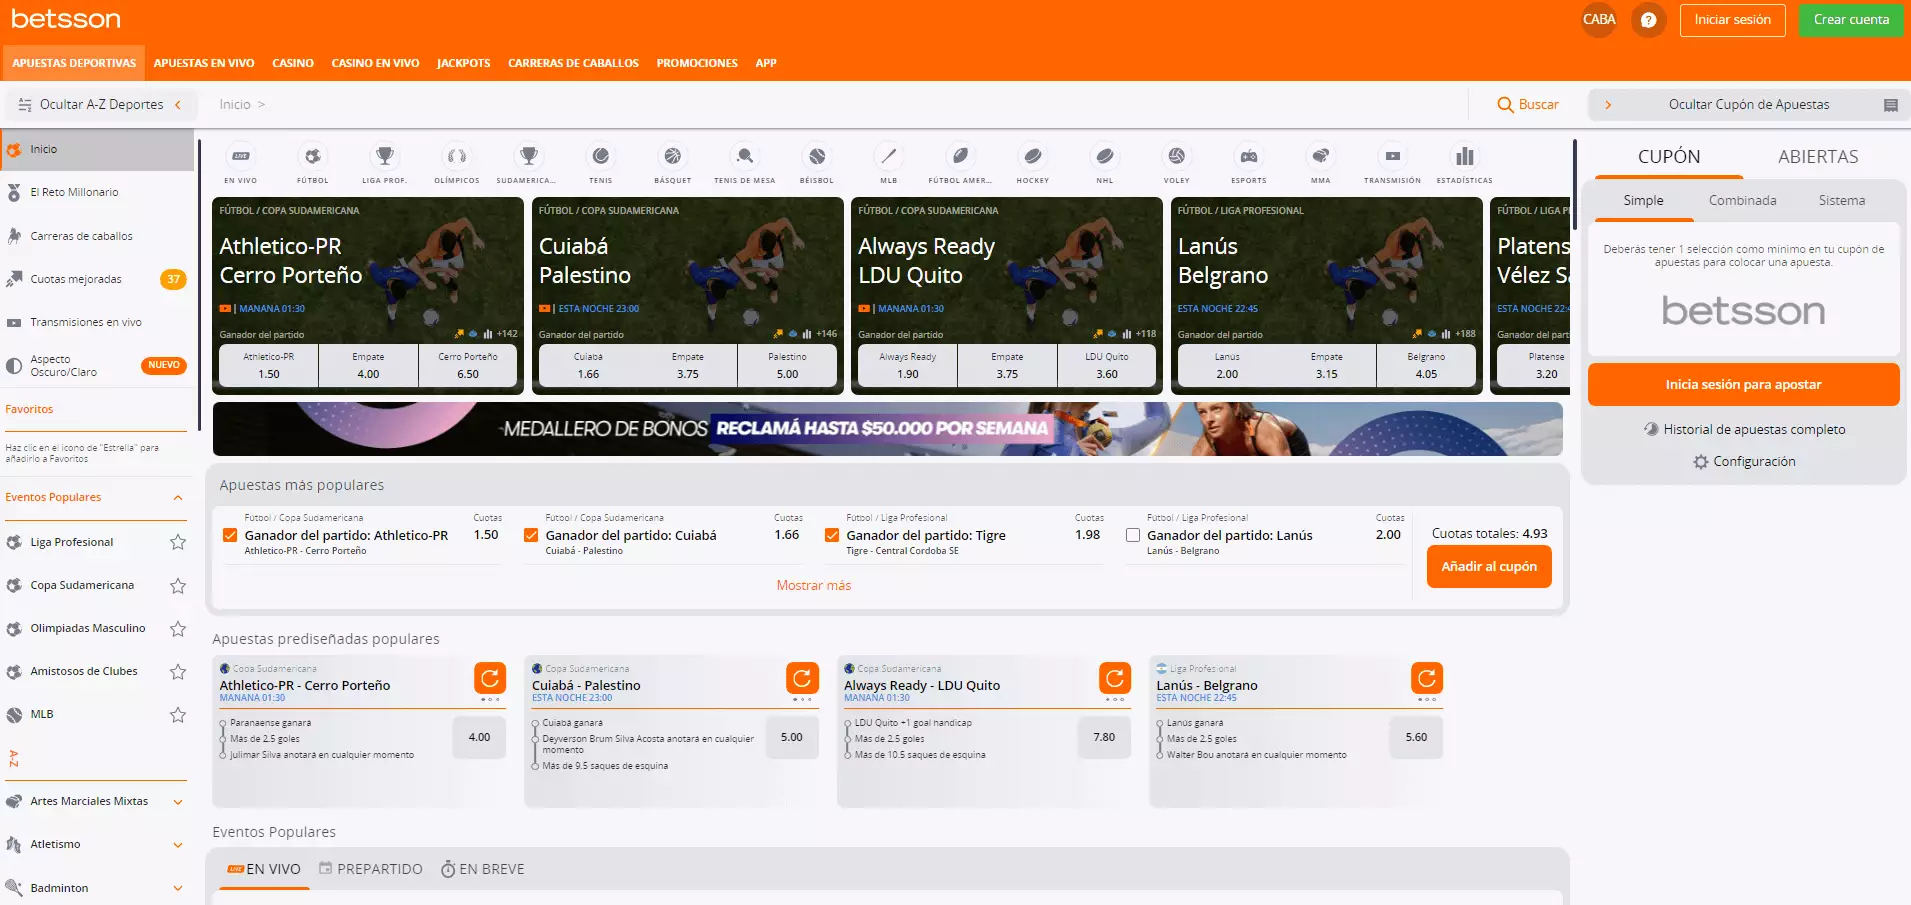This screenshot has width=1911, height=905.
Task: Toggle Aspecto Oscuro/Claro theme
Action: [x=96, y=366]
